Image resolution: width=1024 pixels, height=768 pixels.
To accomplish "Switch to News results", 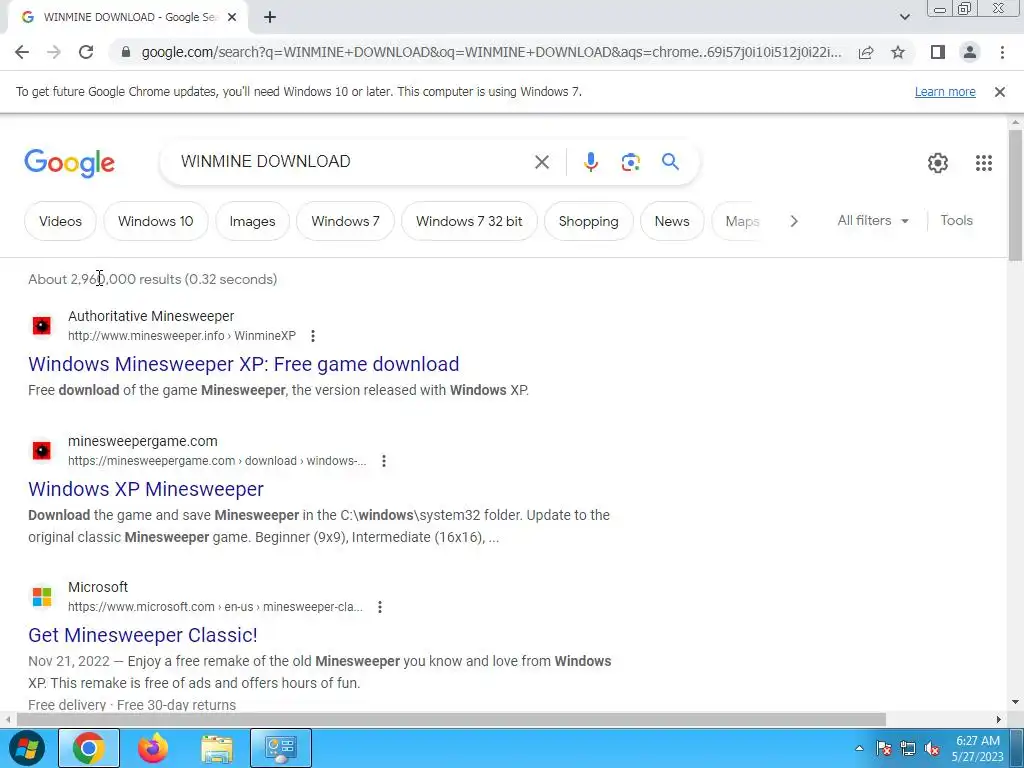I will [672, 221].
